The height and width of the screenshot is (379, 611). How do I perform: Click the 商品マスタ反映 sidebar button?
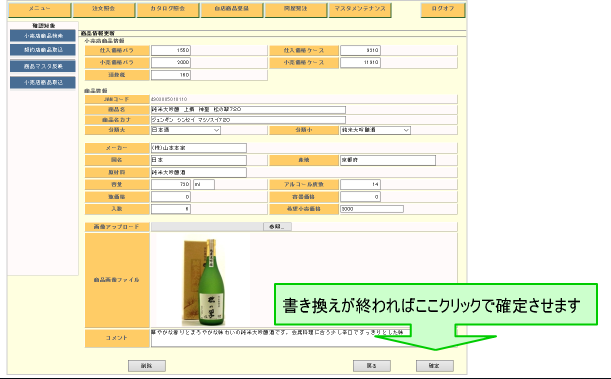pyautogui.click(x=43, y=66)
